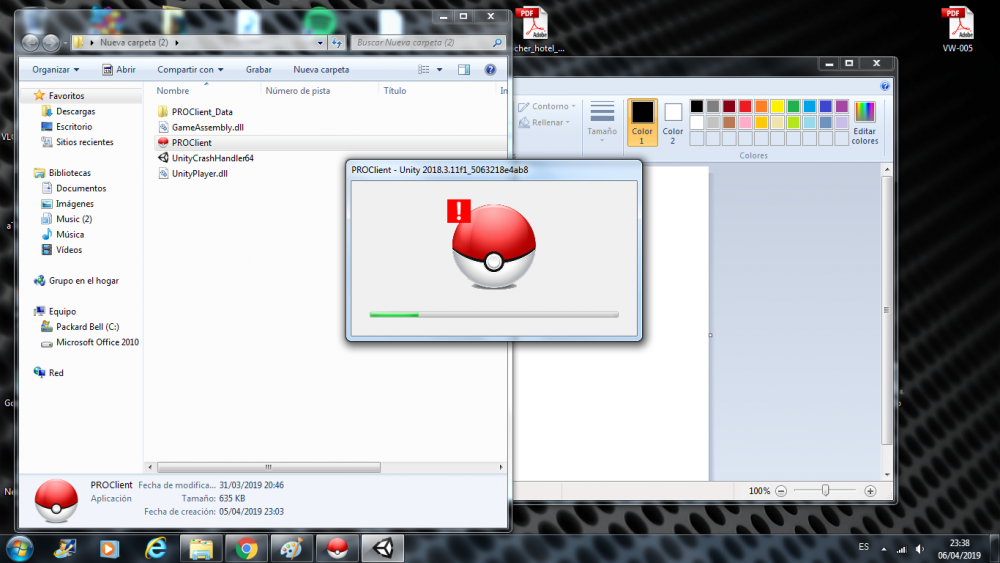This screenshot has width=1000, height=563.
Task: Click the Edit colors icon in Paint
Action: (864, 122)
